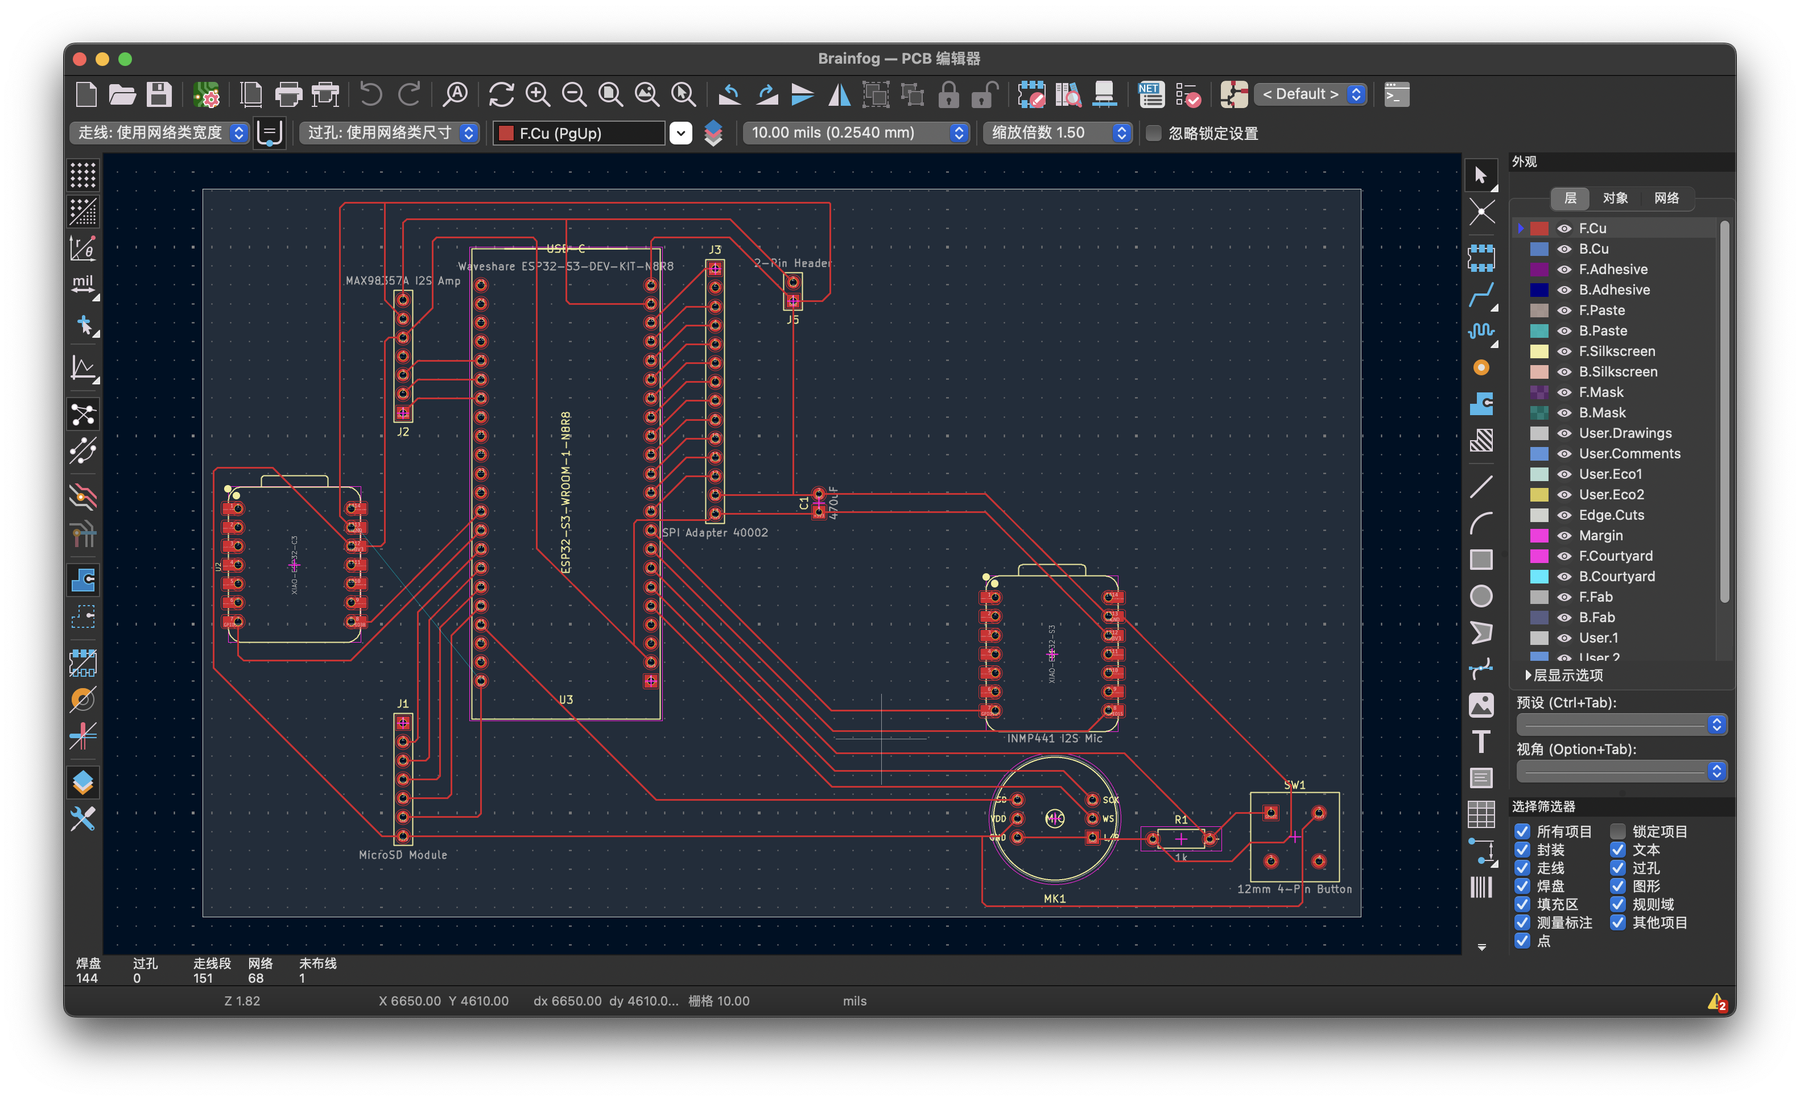Click the New board file icon
Image resolution: width=1800 pixels, height=1101 pixels.
coord(87,95)
